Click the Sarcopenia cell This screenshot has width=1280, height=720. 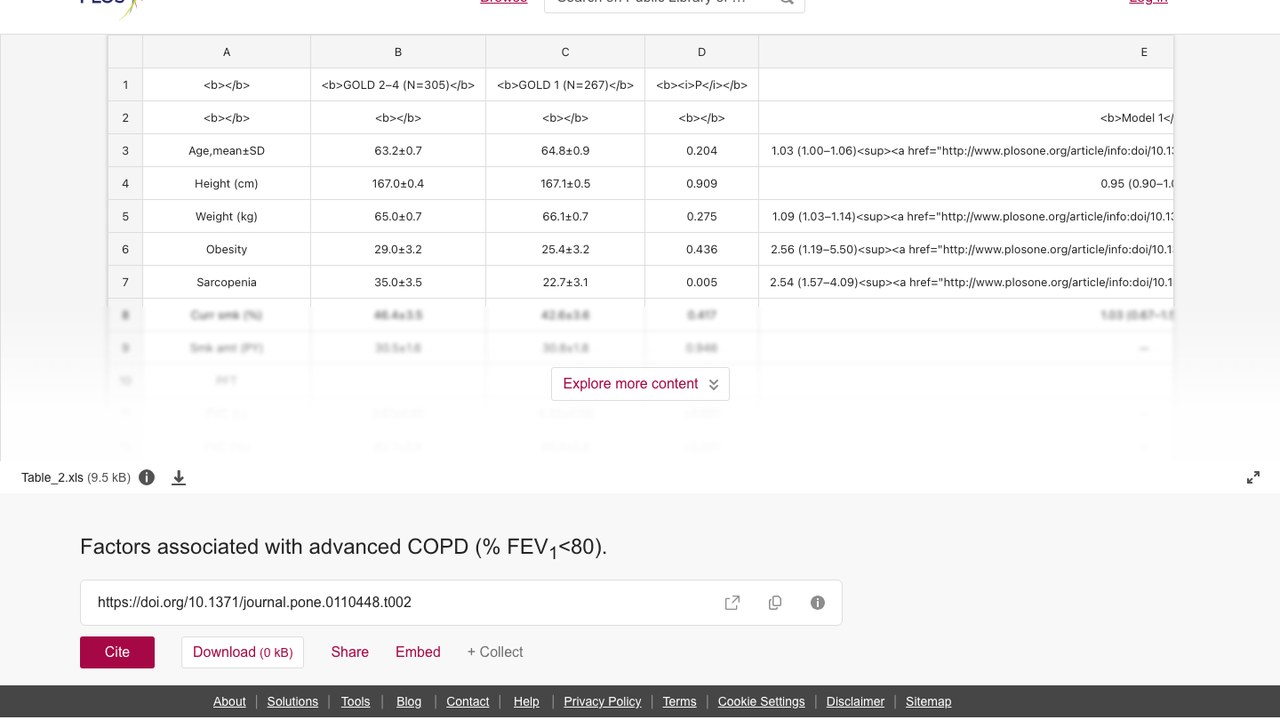(227, 282)
